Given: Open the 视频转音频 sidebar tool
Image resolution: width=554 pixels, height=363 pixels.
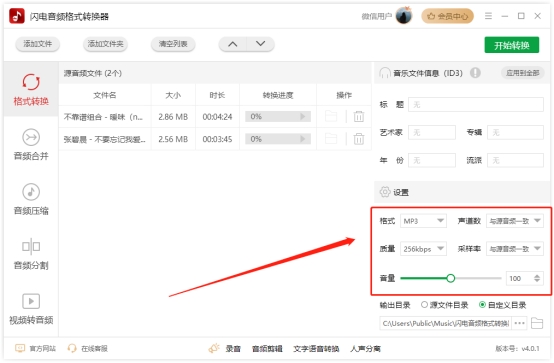Looking at the screenshot, I should pyautogui.click(x=31, y=309).
